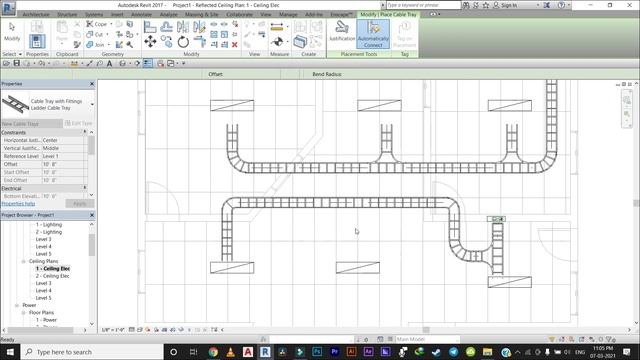
Task: Collapse the Ceiling Plans tree node
Action: coord(24,261)
